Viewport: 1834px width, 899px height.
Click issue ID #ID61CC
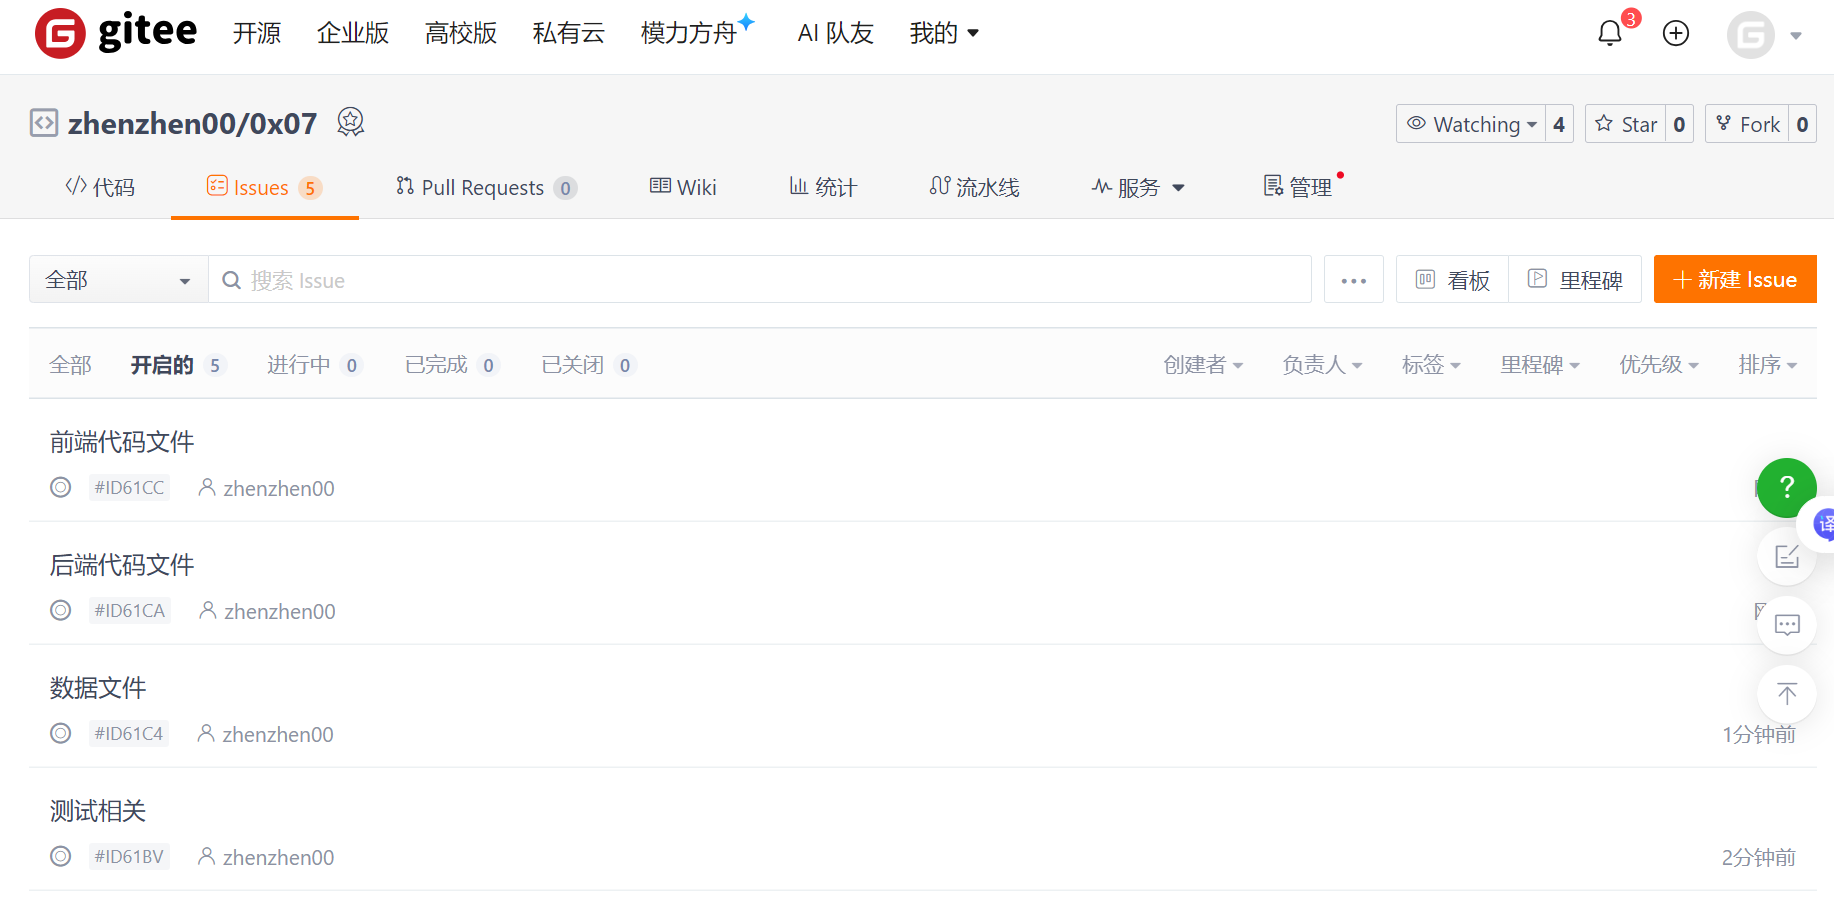129,487
